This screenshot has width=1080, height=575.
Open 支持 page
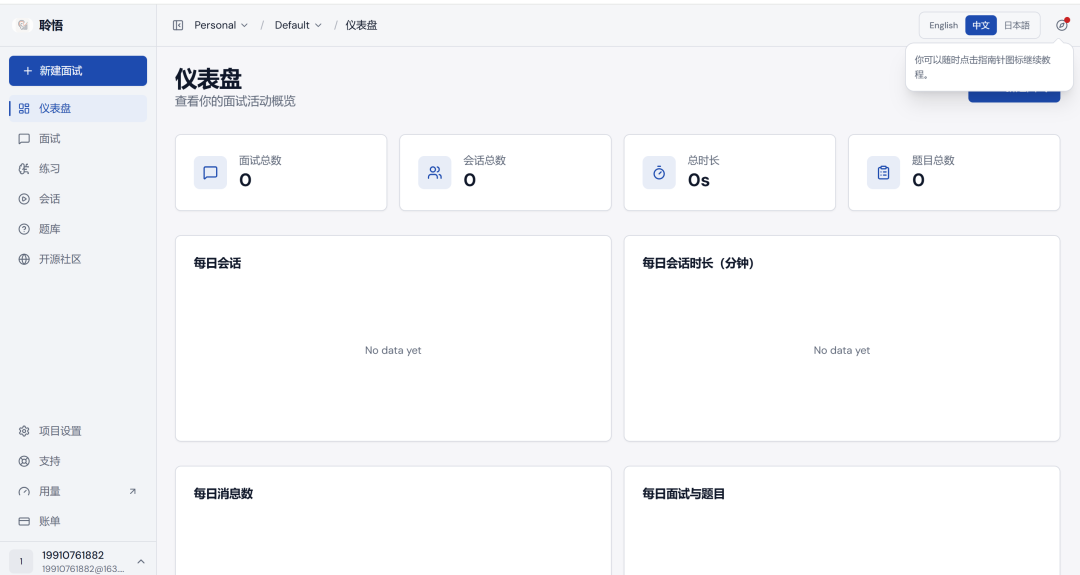pyautogui.click(x=78, y=461)
